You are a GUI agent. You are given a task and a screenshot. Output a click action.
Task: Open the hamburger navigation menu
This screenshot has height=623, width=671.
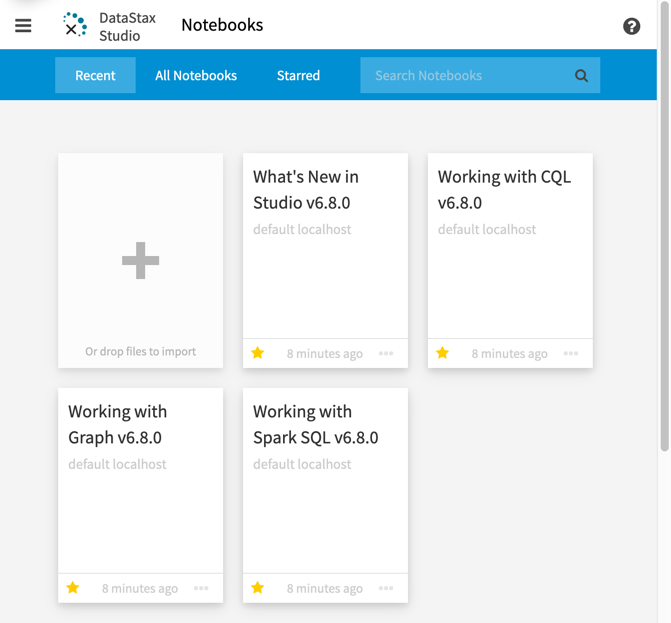pos(23,26)
